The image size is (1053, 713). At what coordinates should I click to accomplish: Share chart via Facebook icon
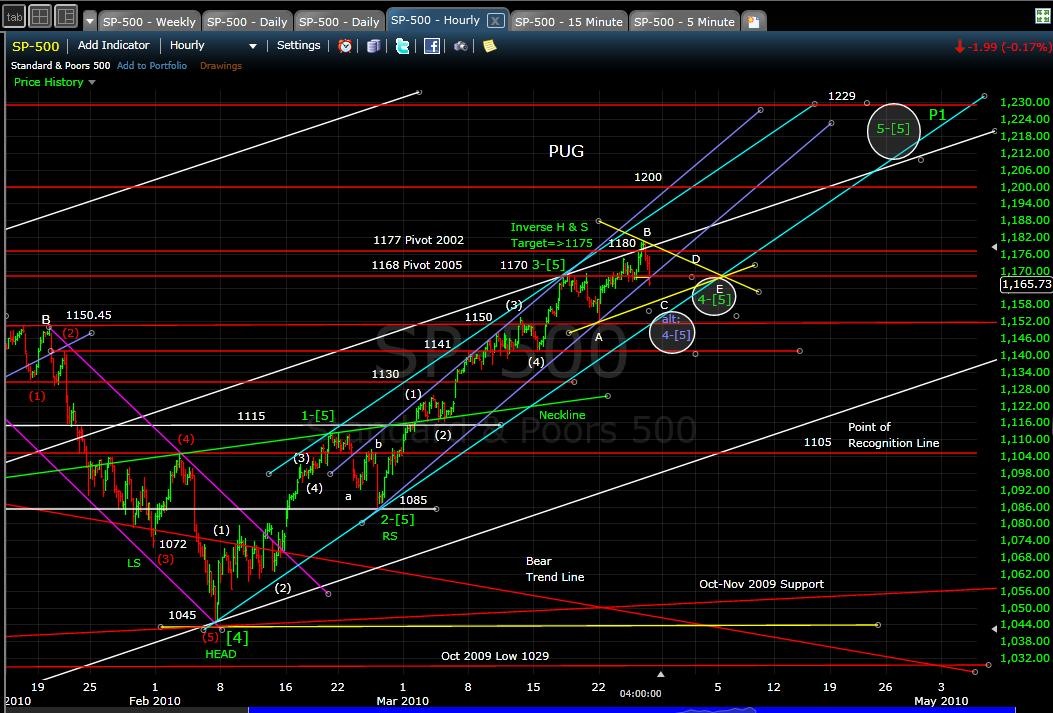coord(432,46)
